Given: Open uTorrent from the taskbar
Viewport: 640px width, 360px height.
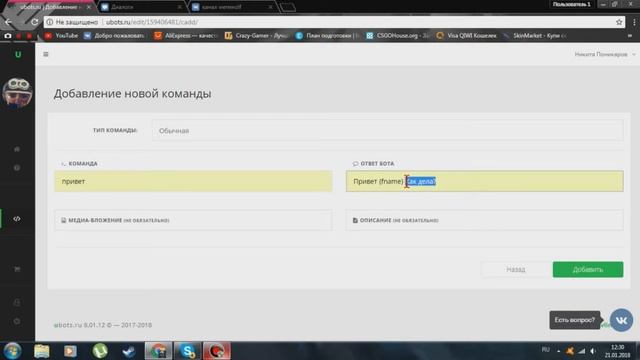Looking at the screenshot, I should point(100,351).
